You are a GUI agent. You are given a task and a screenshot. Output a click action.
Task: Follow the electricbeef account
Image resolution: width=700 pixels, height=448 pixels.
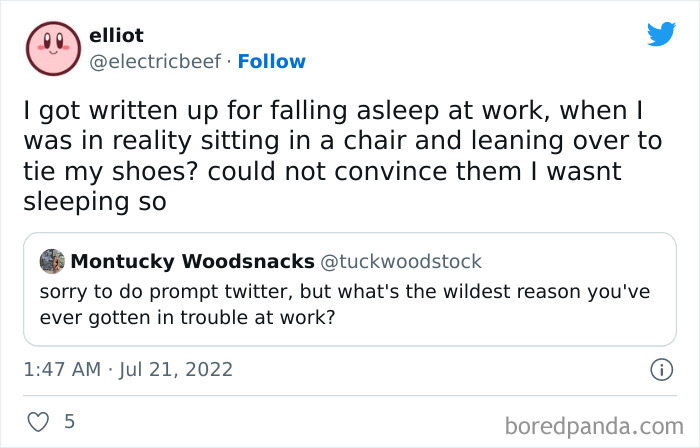point(271,62)
